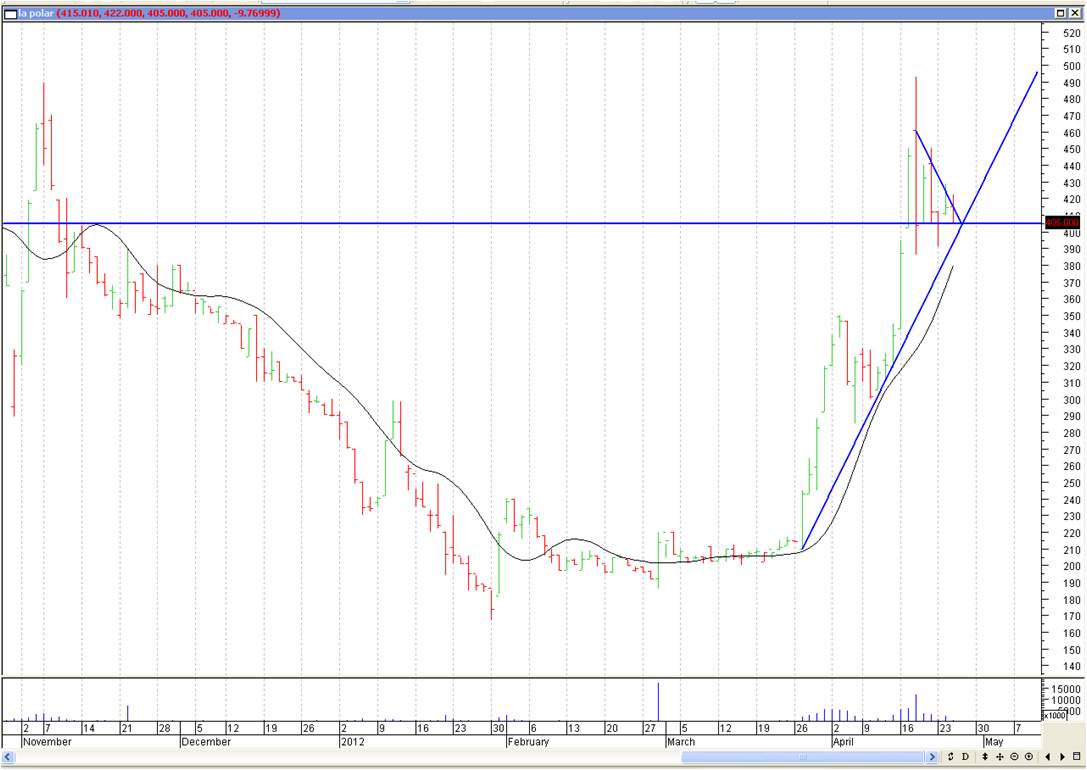
Task: Click the vertical expand double-arrow icon
Action: click(985, 757)
